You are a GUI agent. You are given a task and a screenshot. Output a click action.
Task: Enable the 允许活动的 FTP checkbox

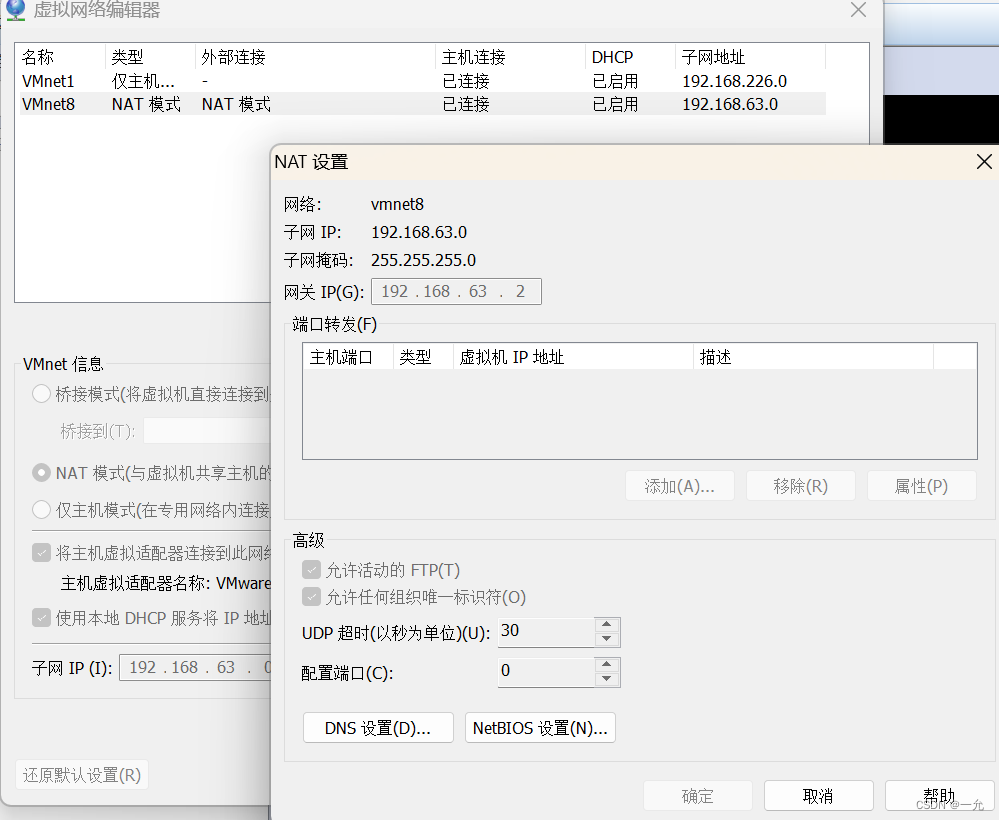(313, 570)
